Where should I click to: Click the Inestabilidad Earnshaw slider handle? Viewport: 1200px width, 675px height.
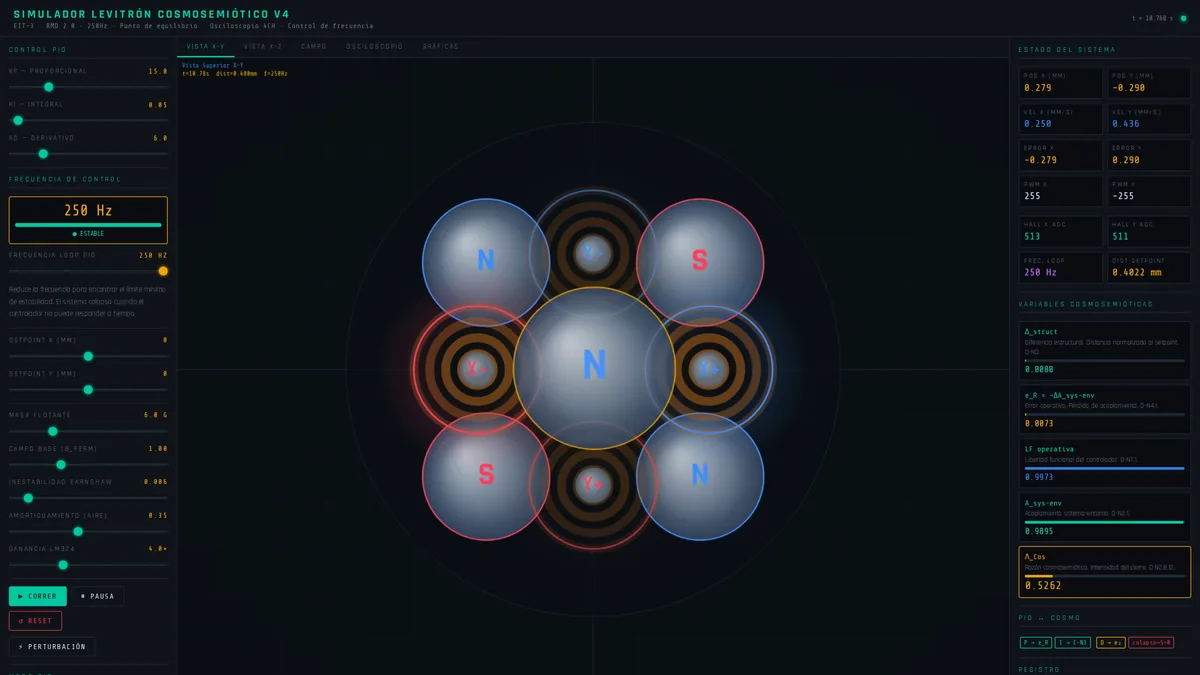coord(28,497)
